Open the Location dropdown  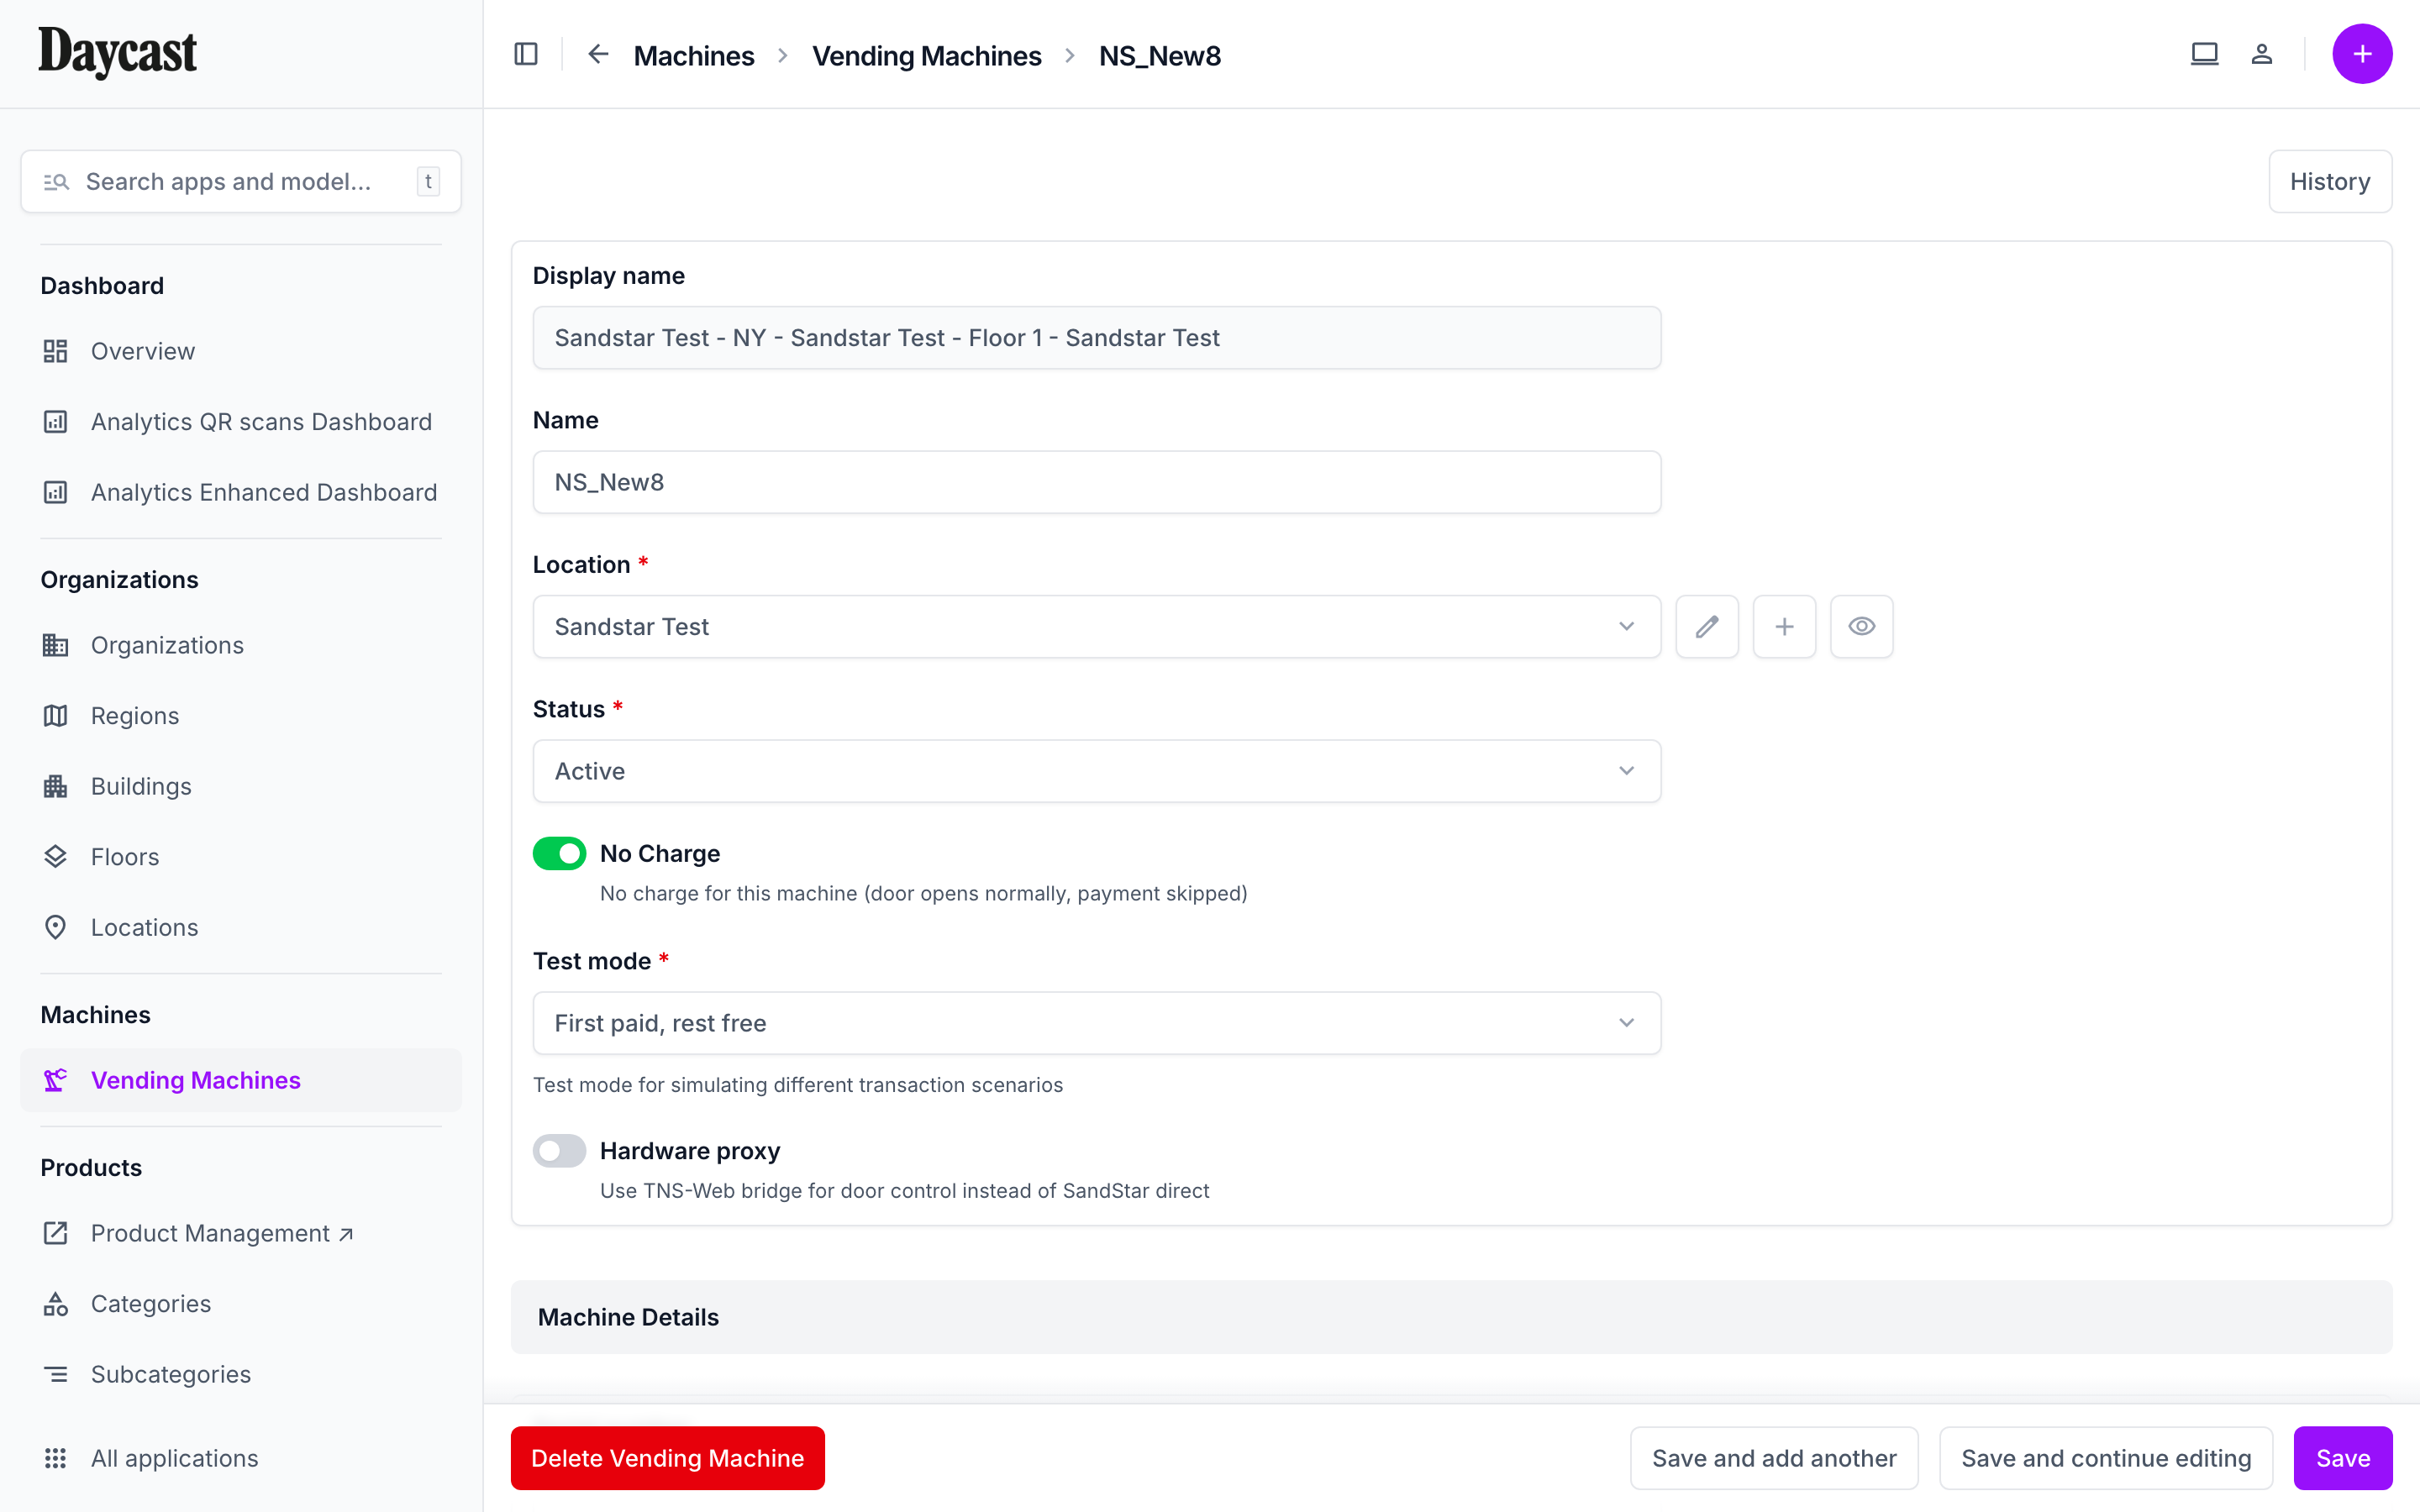tap(1096, 627)
